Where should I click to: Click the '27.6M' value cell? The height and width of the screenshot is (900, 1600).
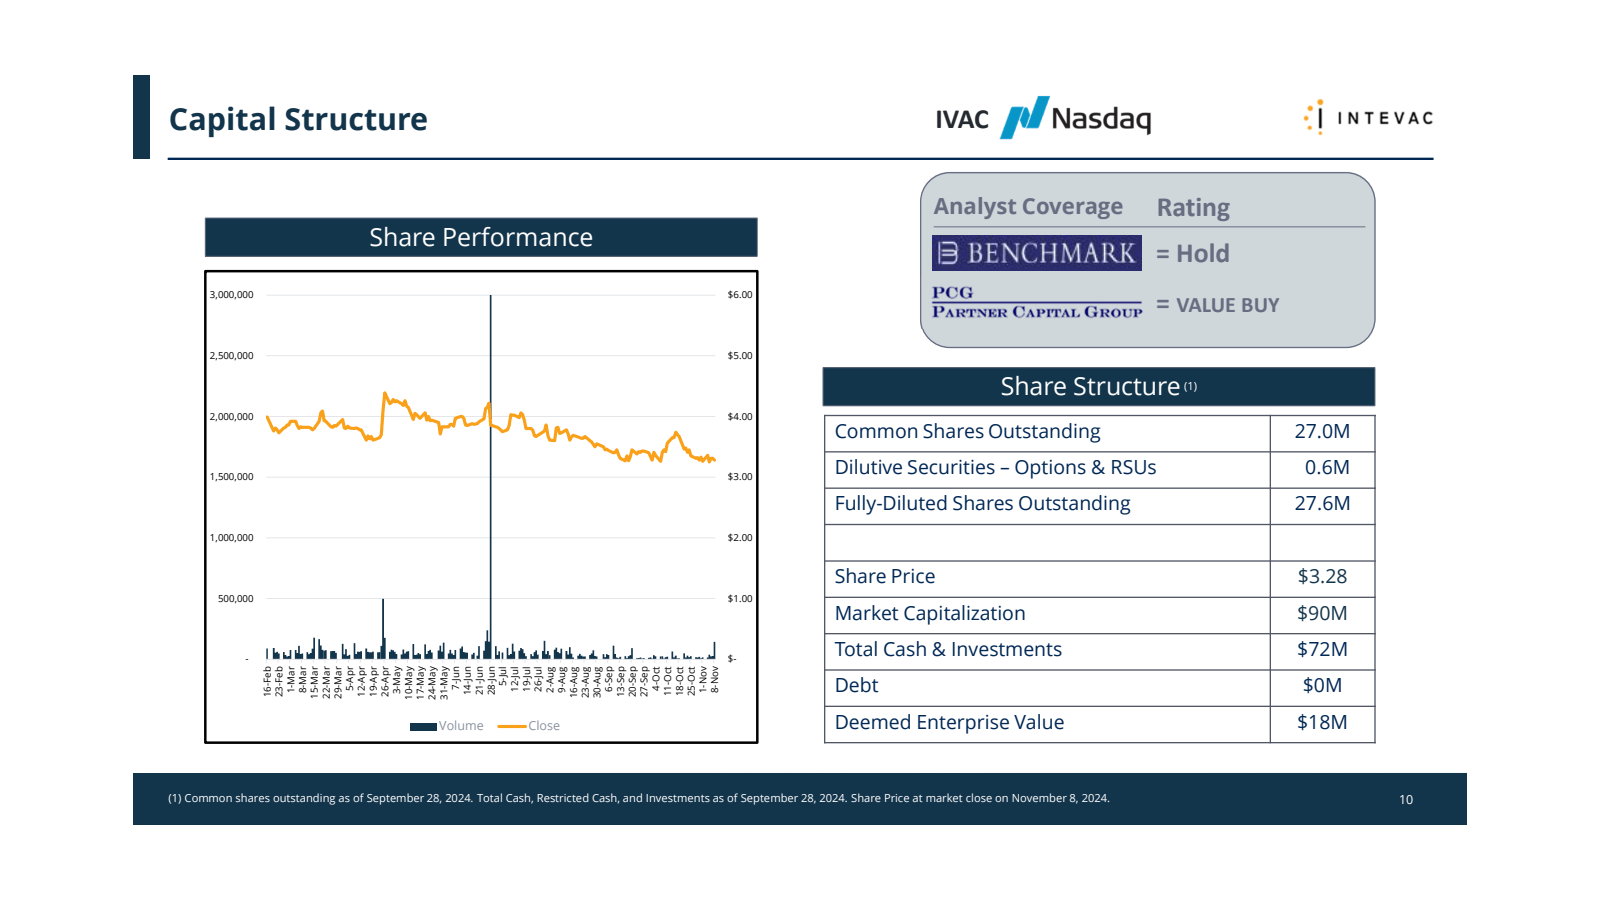click(1322, 506)
